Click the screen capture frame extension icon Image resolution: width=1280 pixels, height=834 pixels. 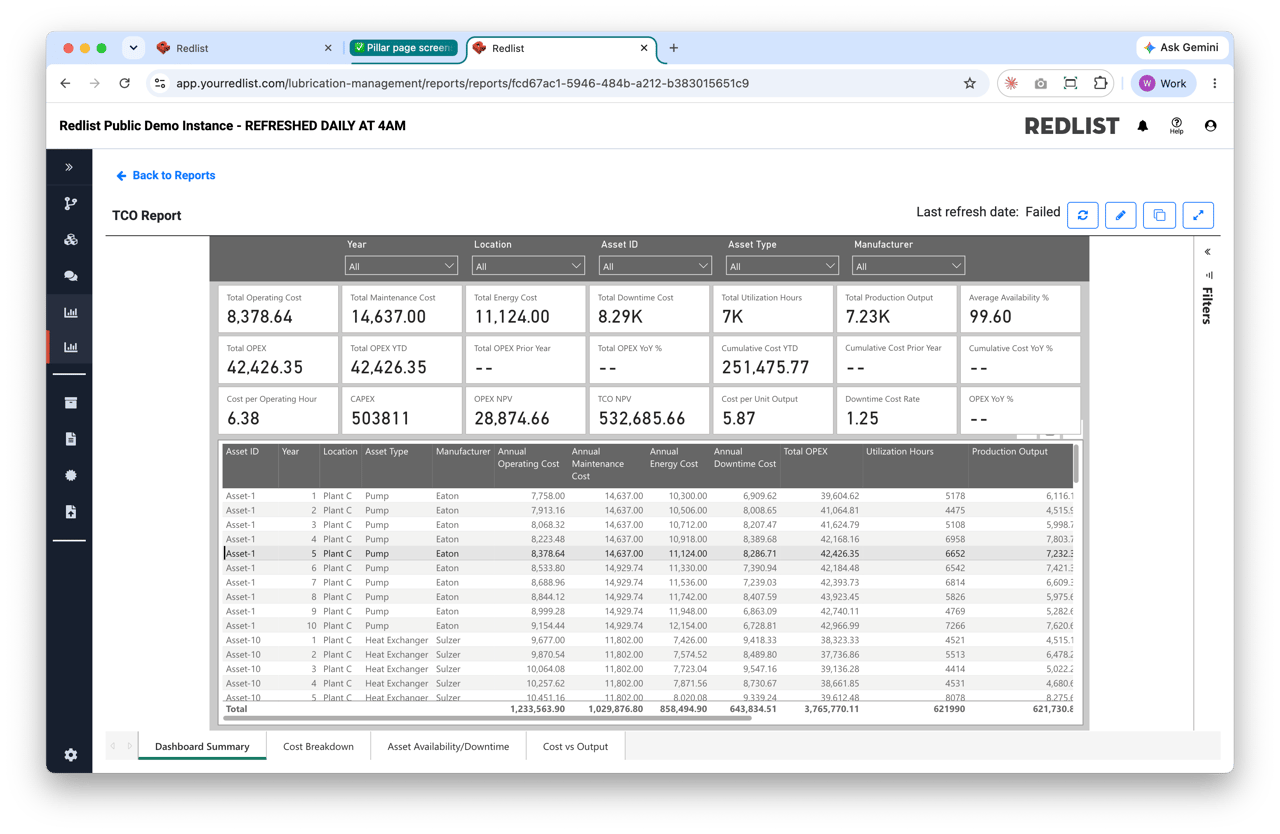1070,84
